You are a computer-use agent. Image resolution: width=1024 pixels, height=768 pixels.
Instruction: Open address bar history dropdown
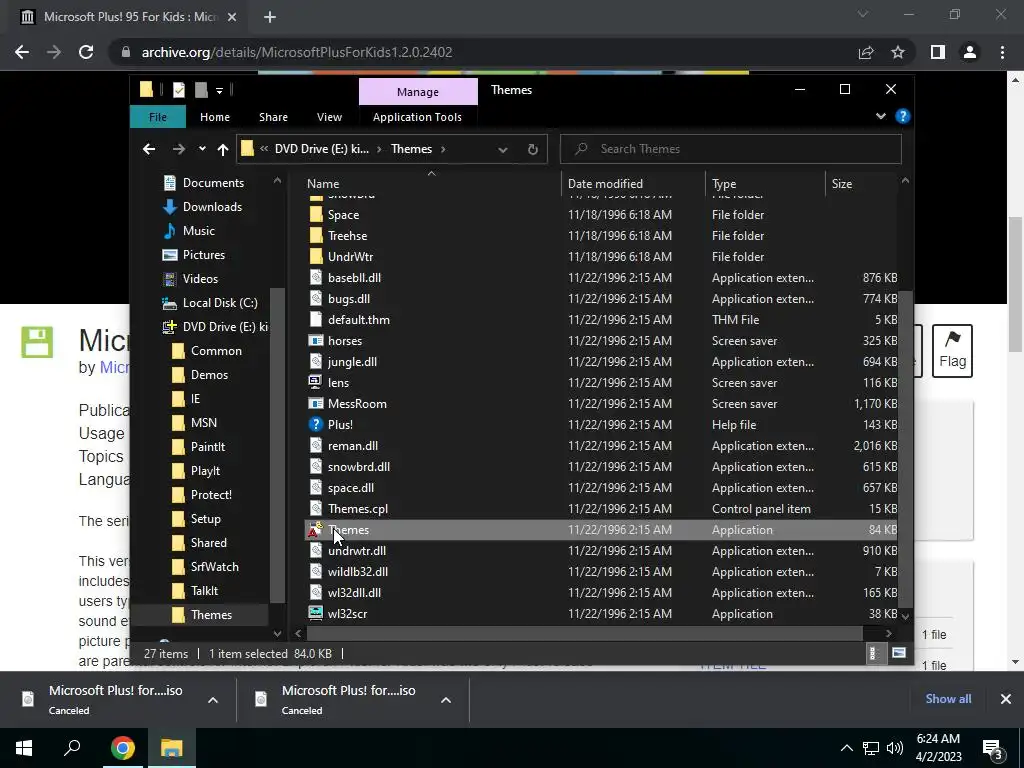pyautogui.click(x=502, y=150)
